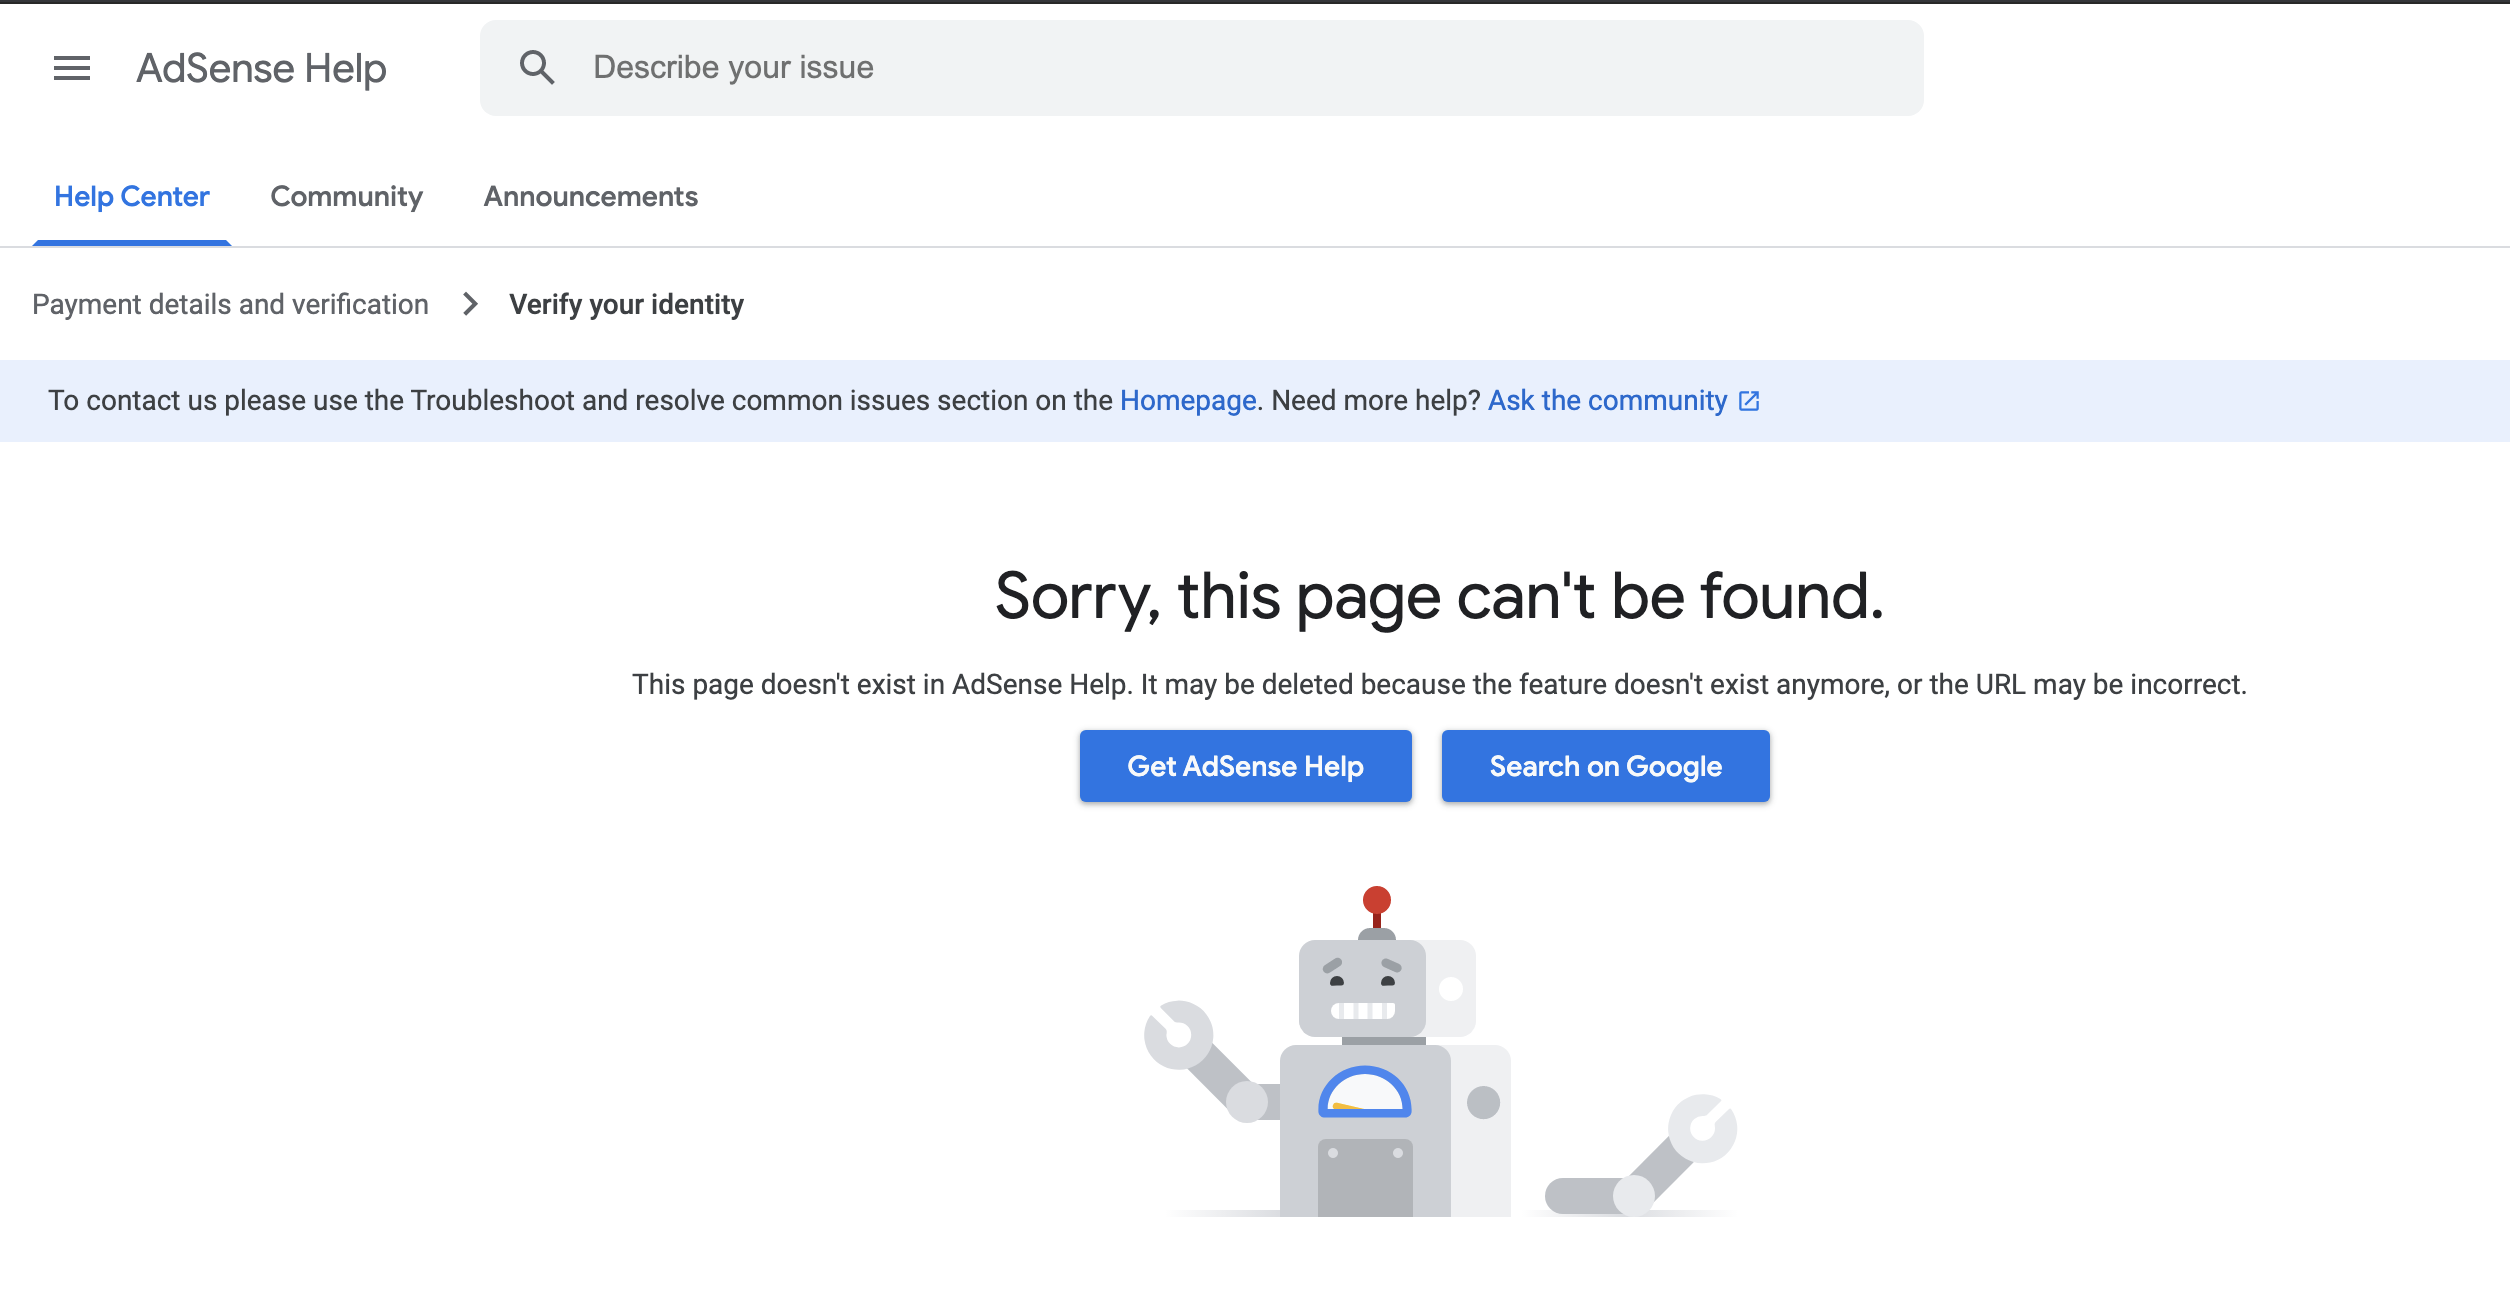Click Ask the community link
The width and height of the screenshot is (2510, 1310).
1606,400
